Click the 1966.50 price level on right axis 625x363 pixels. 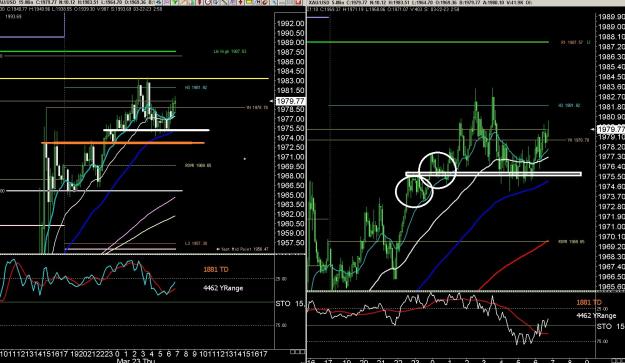611,276
